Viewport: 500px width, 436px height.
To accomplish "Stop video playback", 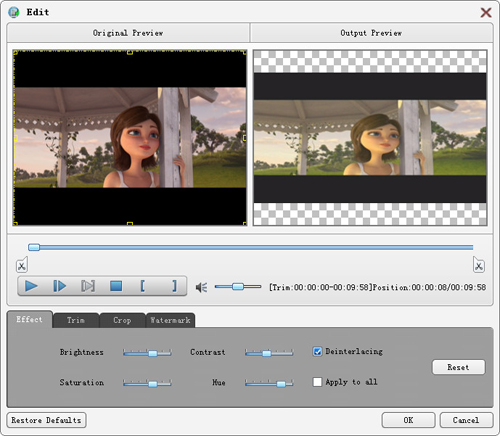I will (116, 286).
